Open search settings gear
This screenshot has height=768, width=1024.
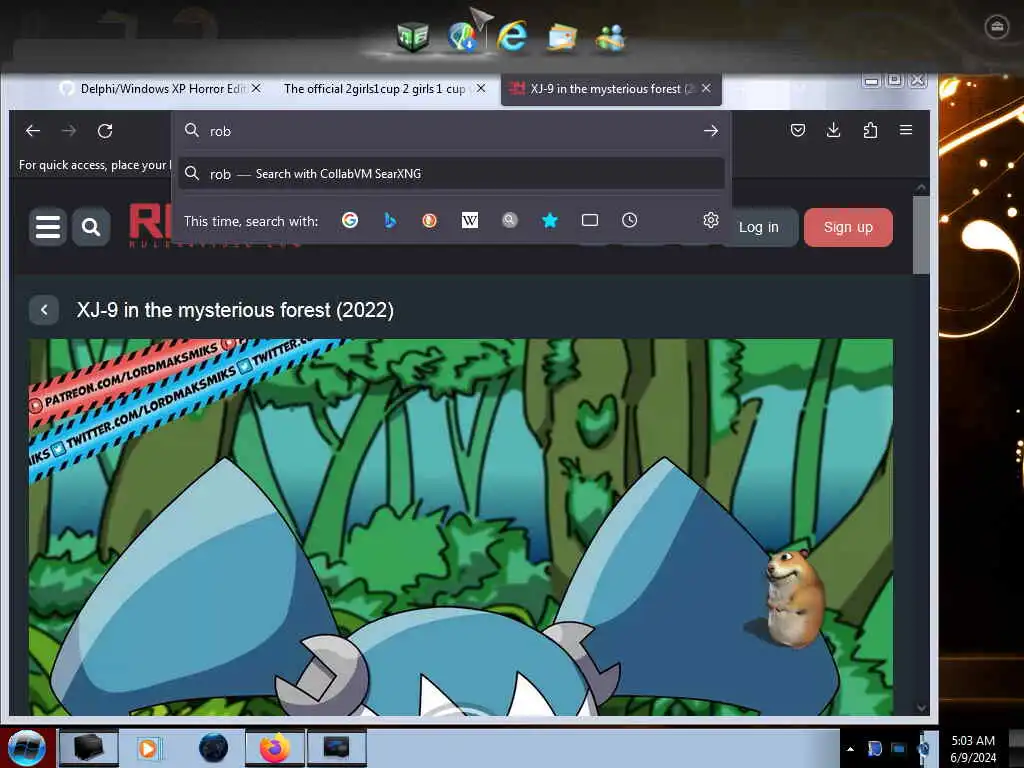point(711,220)
